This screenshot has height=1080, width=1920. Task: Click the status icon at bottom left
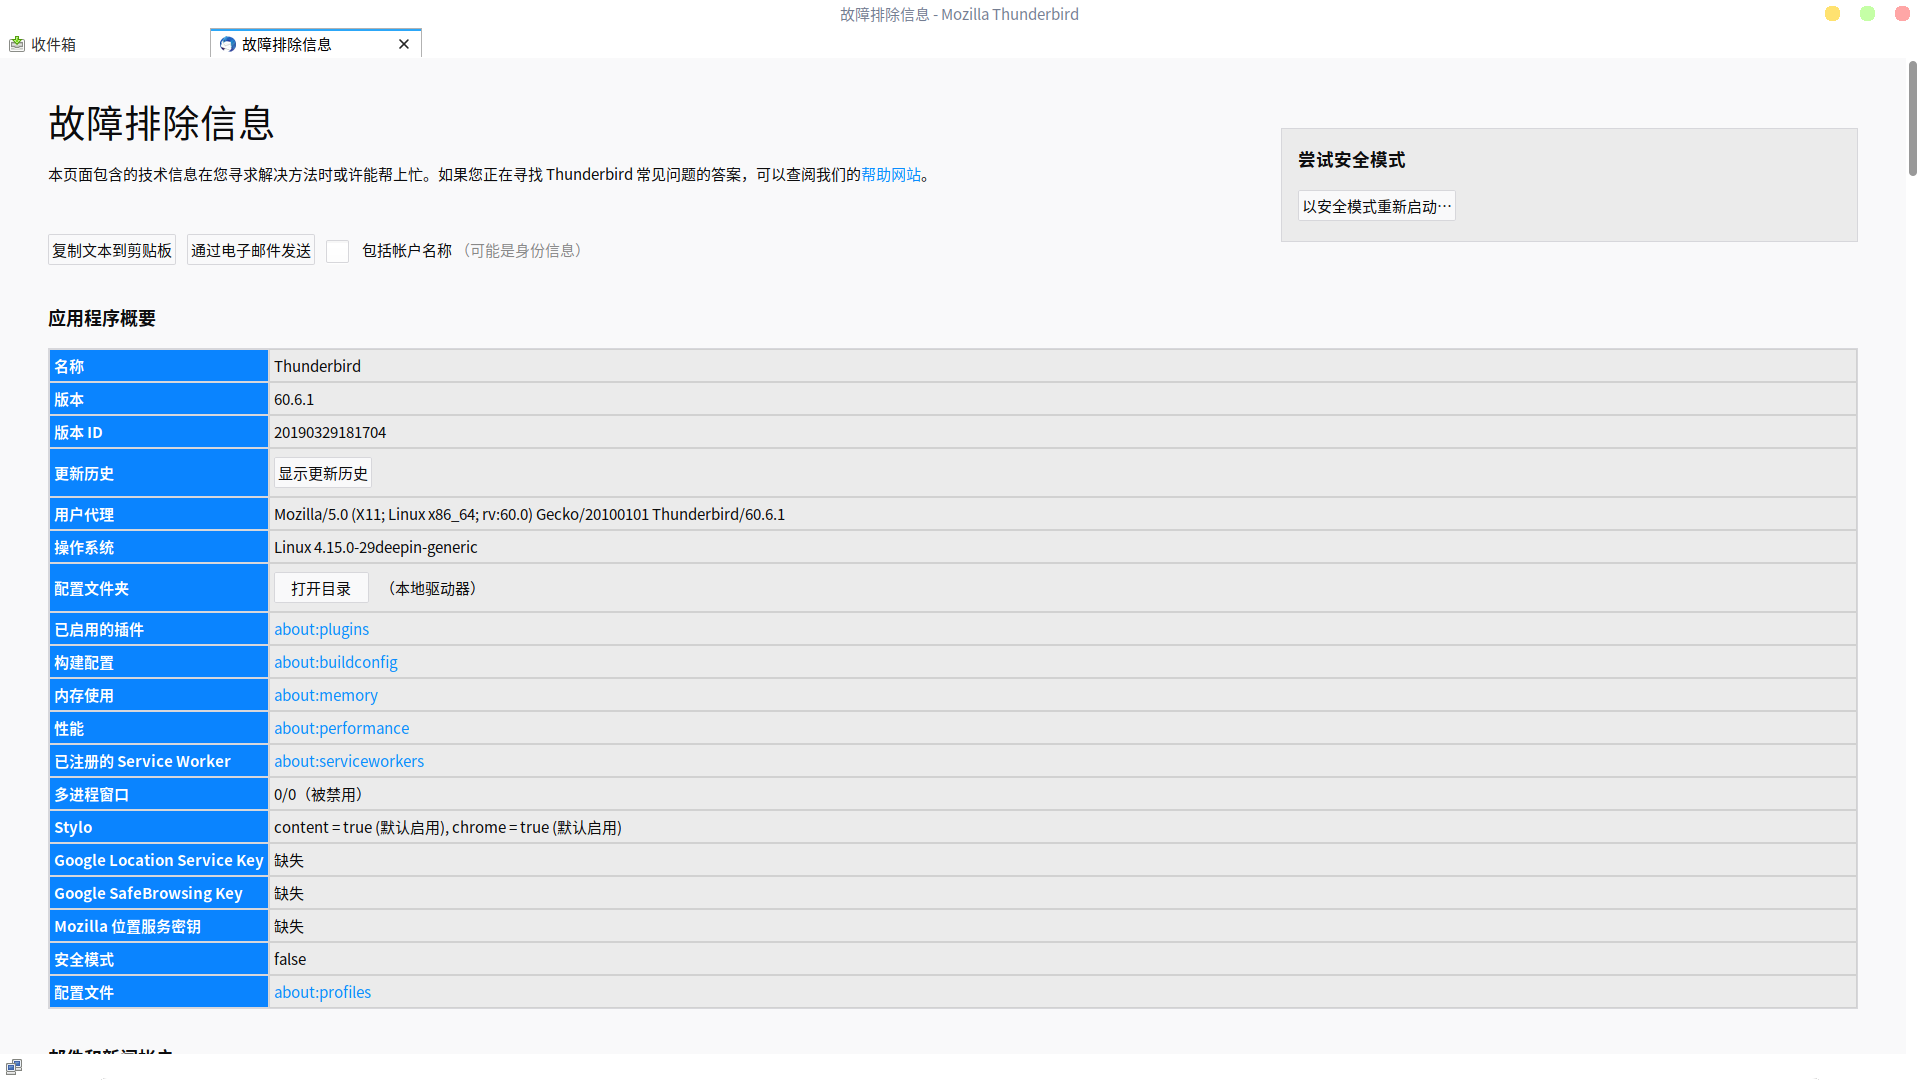(x=14, y=1067)
